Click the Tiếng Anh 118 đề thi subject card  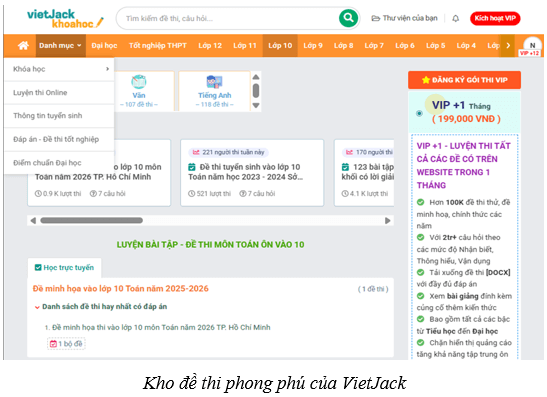click(215, 91)
